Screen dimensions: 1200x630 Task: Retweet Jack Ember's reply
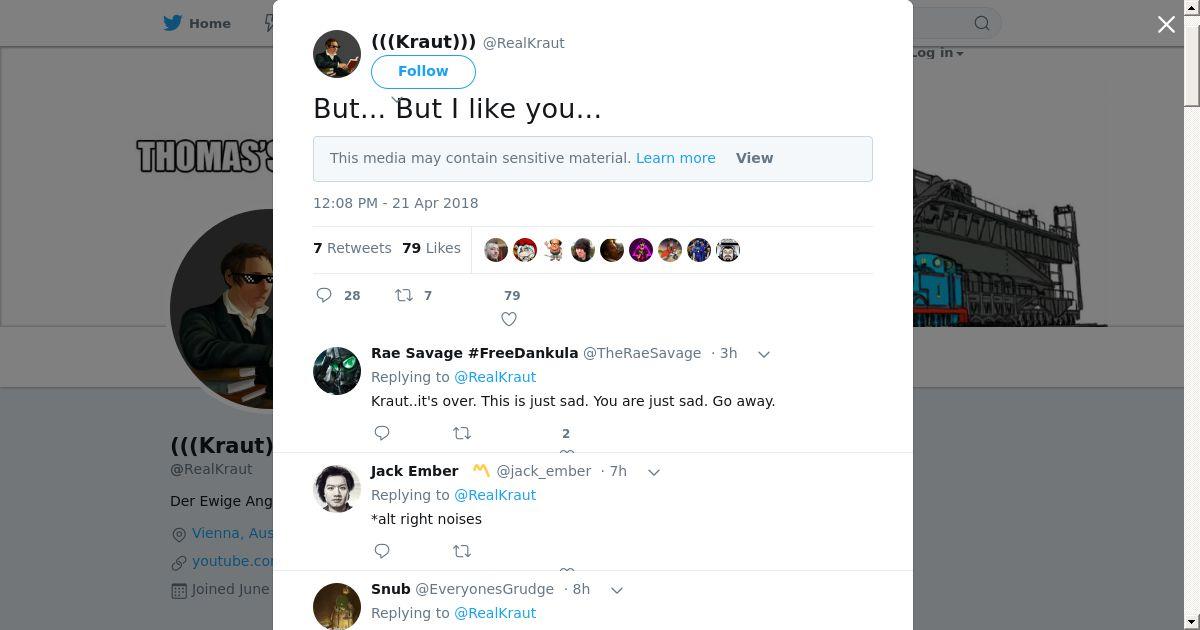pos(462,551)
